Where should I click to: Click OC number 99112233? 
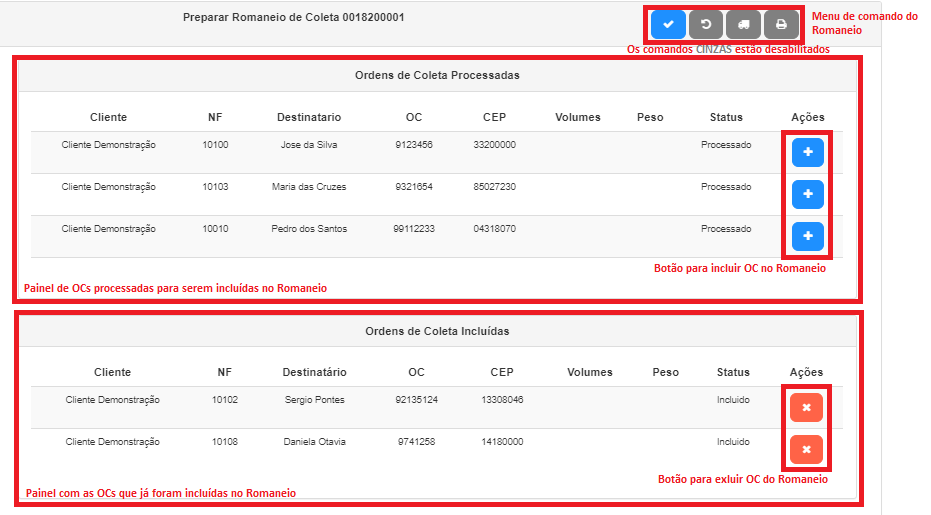pos(414,229)
